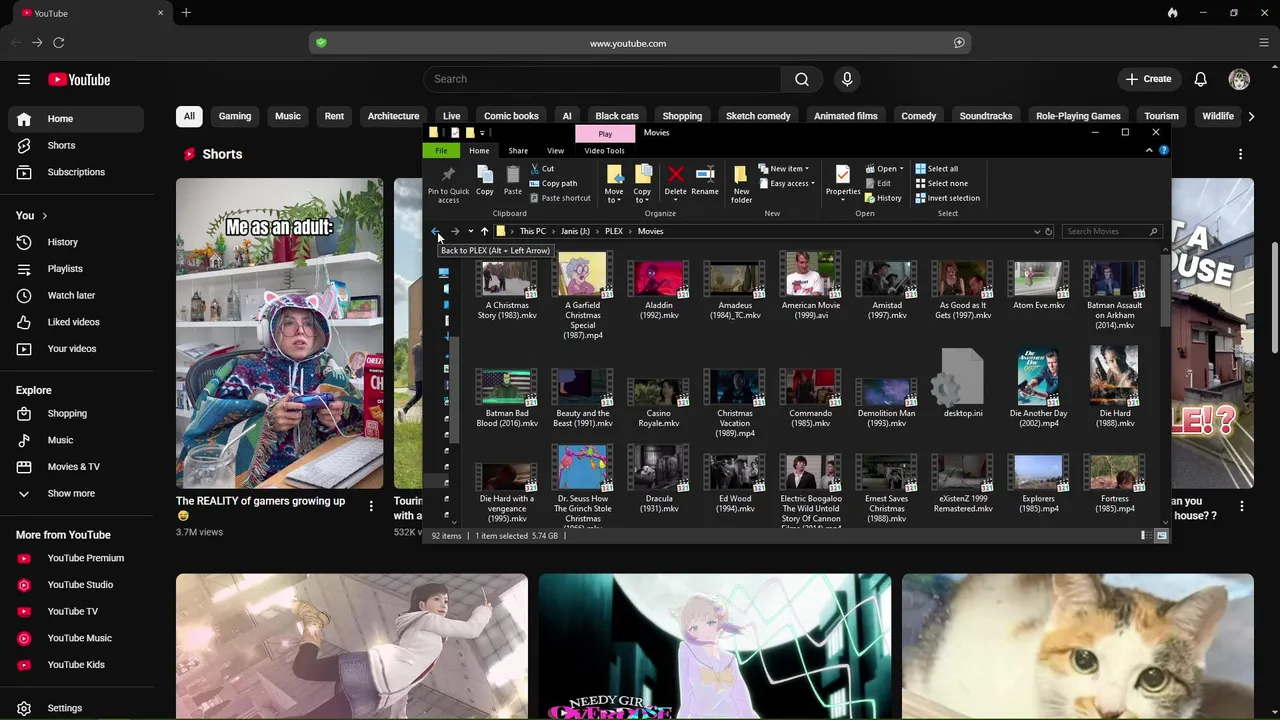Viewport: 1280px width, 720px height.
Task: Click PLEX in address breadcrumb
Action: click(613, 231)
